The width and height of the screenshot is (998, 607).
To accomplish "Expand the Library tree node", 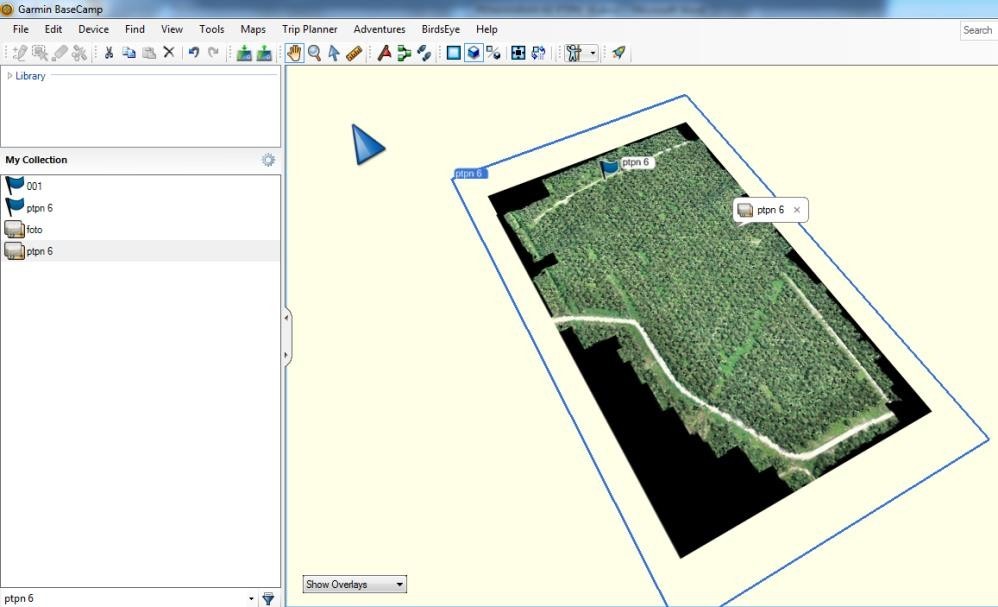I will 10,76.
